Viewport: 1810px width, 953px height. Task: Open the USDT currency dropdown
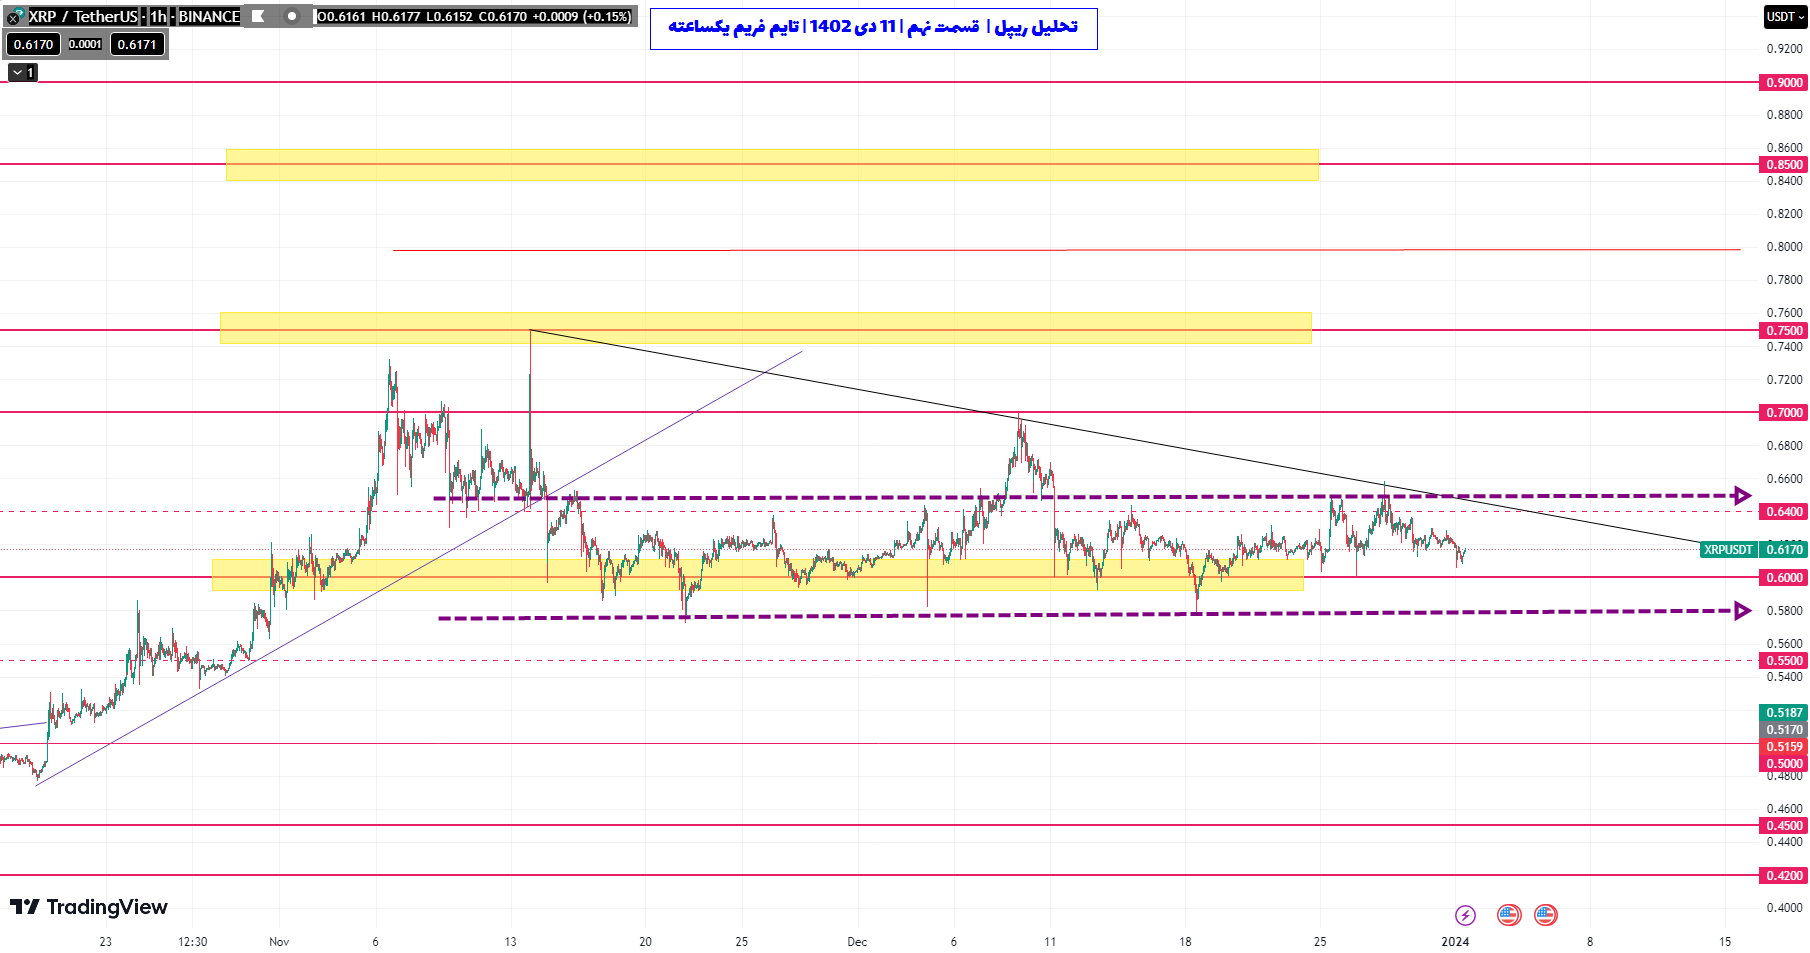[x=1785, y=16]
